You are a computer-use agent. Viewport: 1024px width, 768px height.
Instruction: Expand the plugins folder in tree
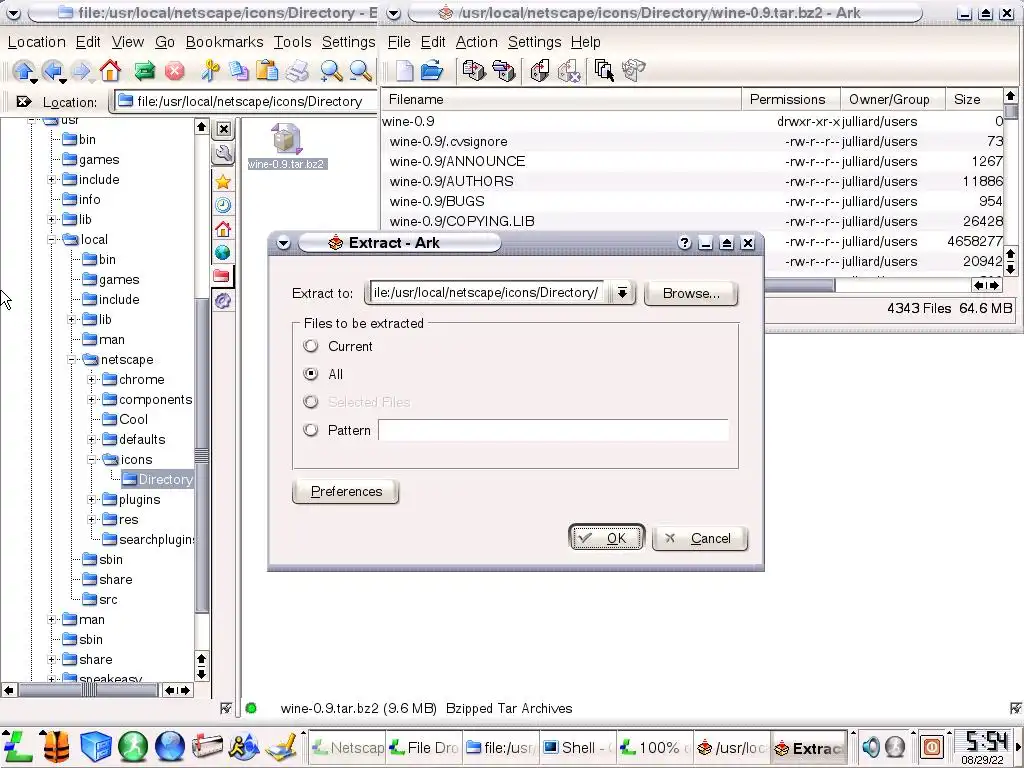click(x=92, y=500)
